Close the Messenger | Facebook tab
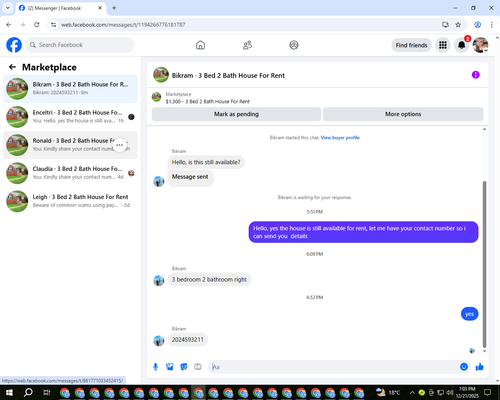Image resolution: width=500 pixels, height=400 pixels. point(100,8)
